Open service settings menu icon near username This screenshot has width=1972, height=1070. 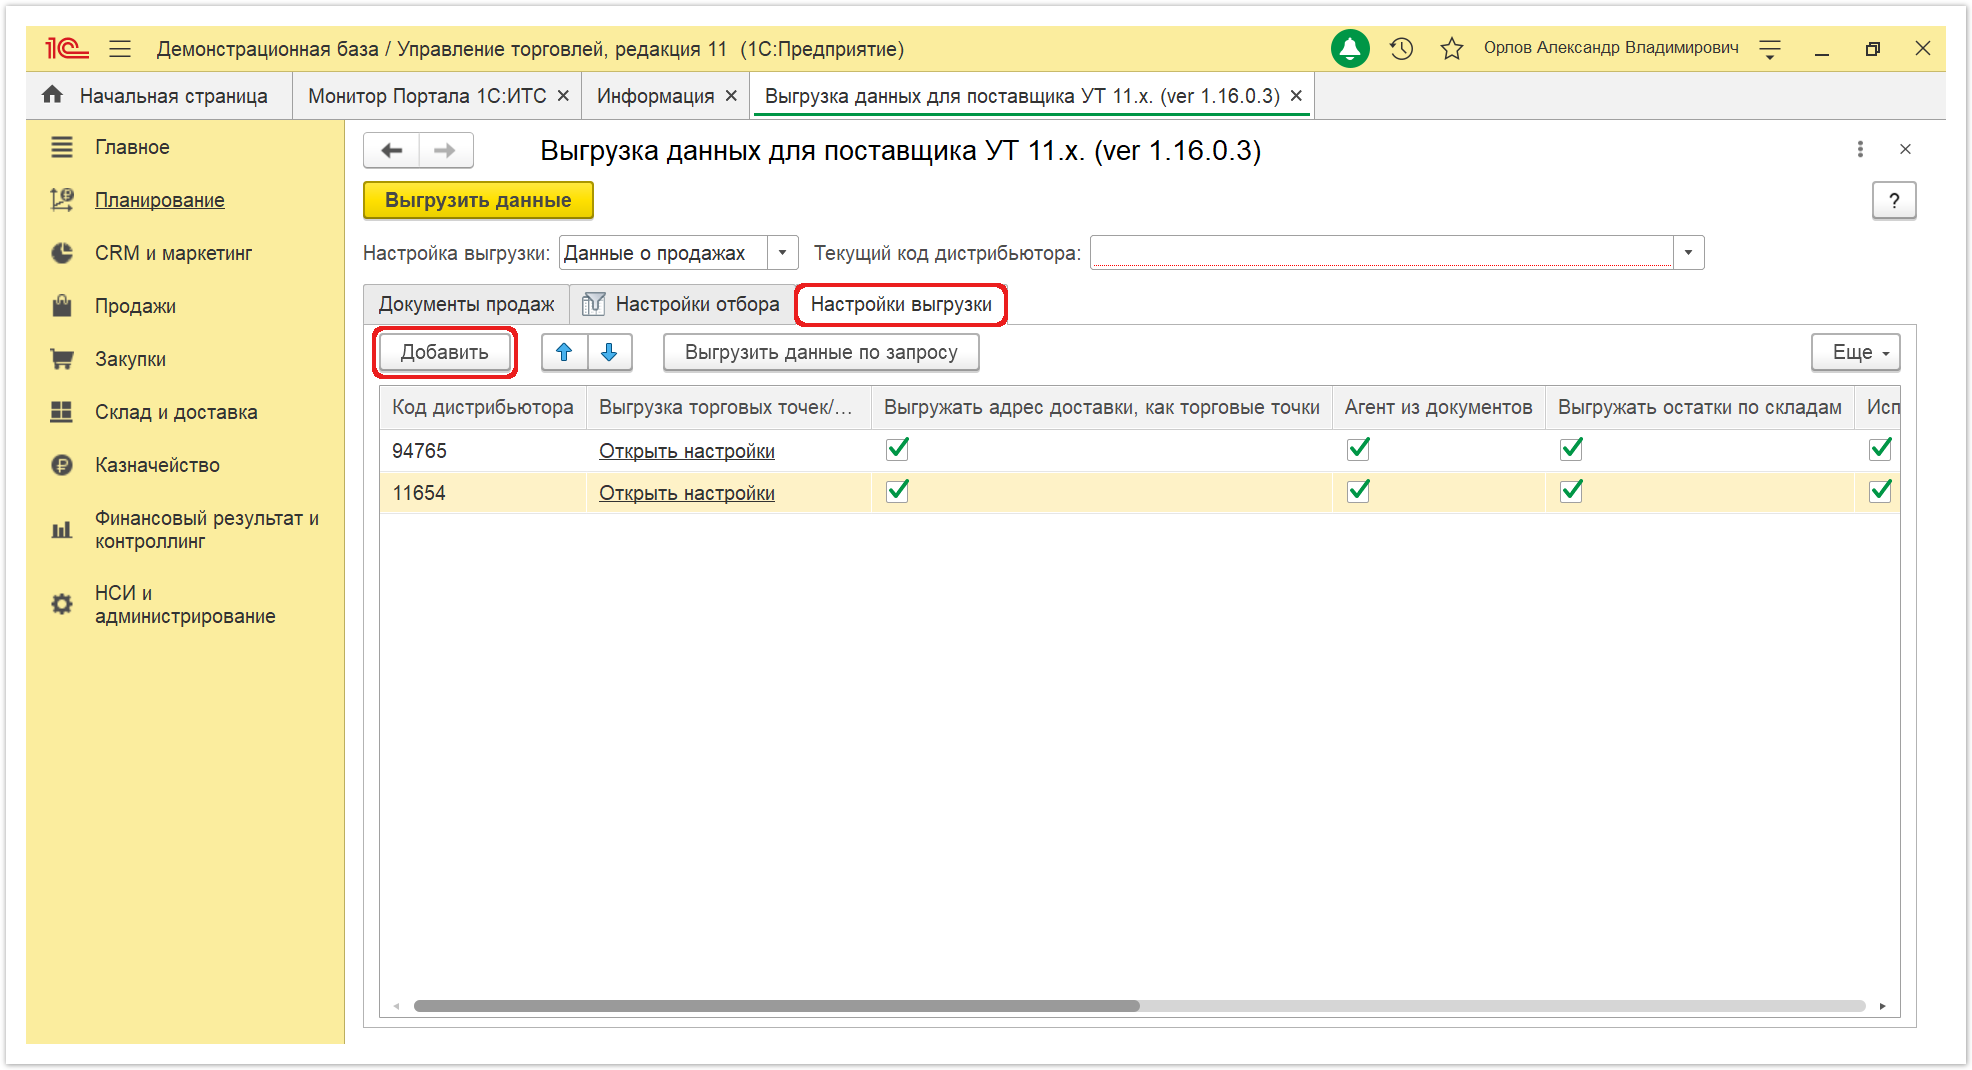point(1770,48)
